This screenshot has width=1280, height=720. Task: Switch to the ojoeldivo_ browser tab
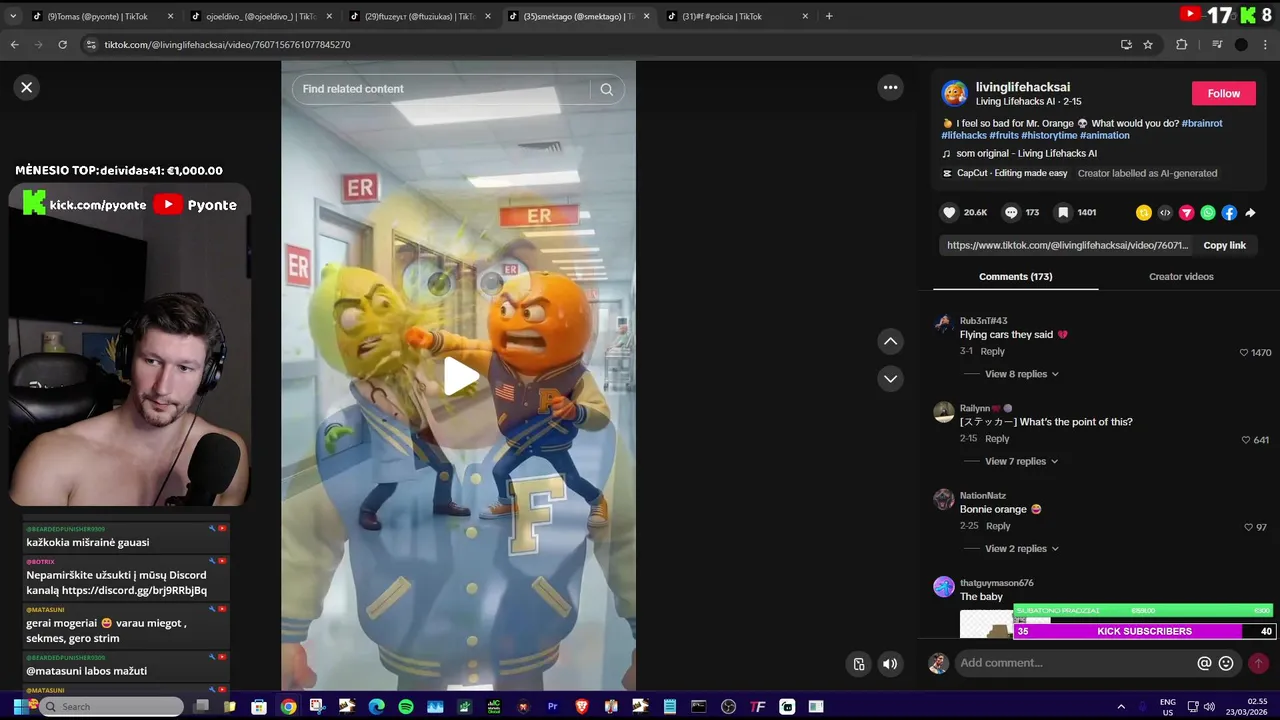click(261, 16)
